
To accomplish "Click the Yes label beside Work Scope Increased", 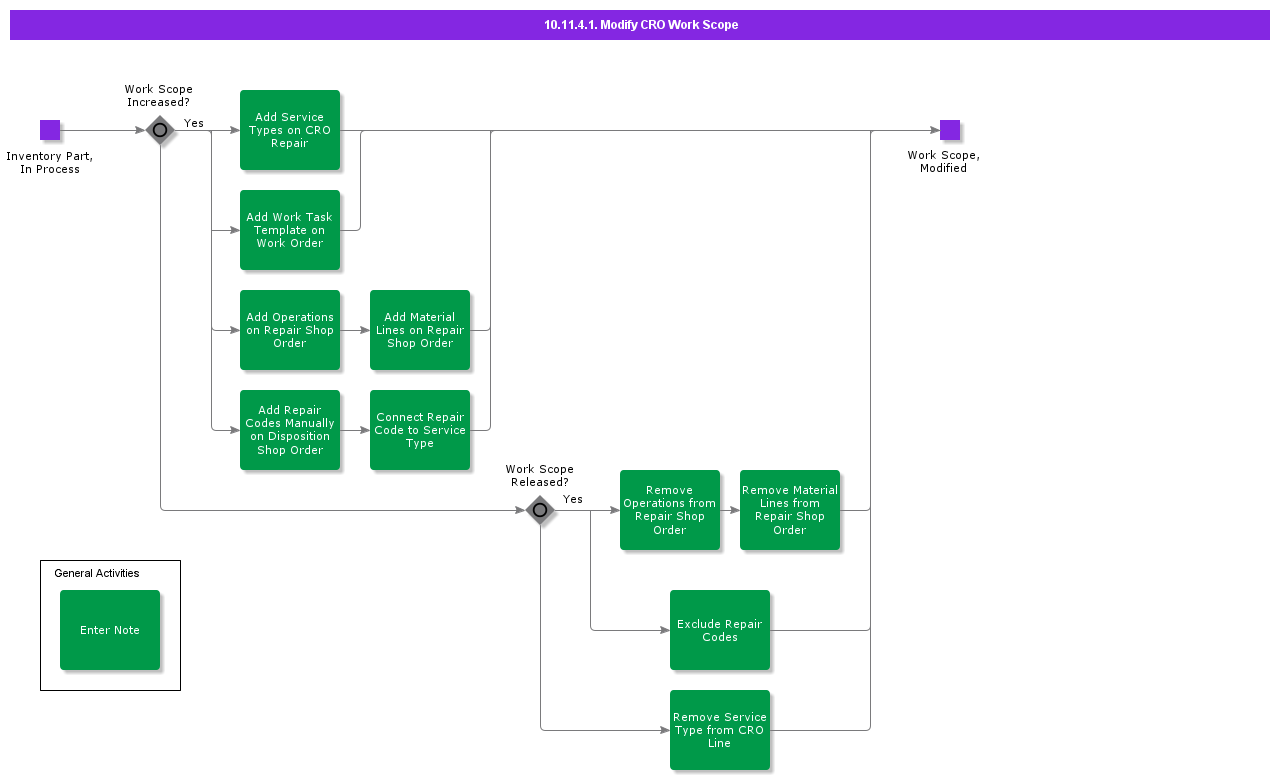I will coord(194,123).
